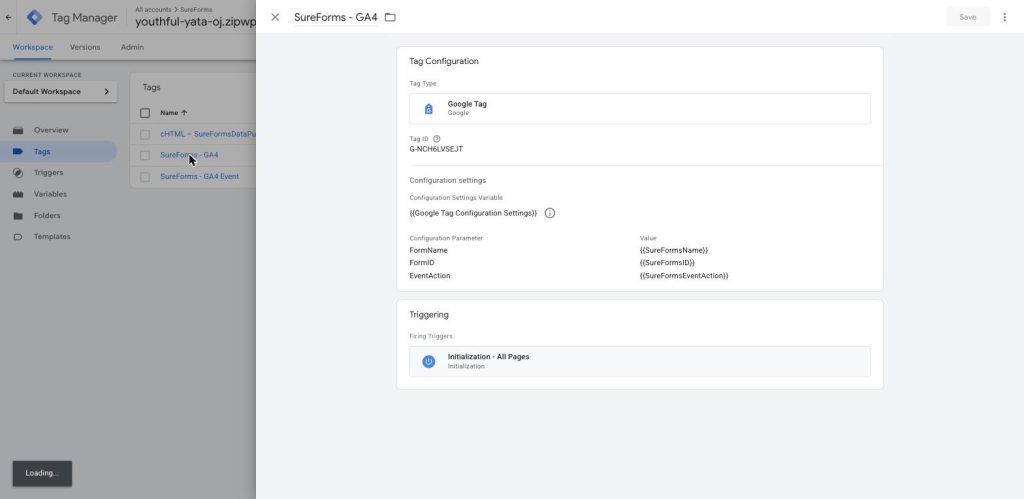Viewport: 1024px width, 499px height.
Task: Click the Triggers sidebar icon
Action: coord(18,172)
